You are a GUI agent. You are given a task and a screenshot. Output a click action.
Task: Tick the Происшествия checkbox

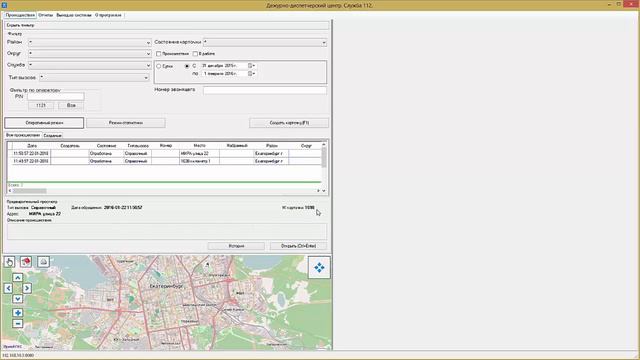tap(159, 53)
